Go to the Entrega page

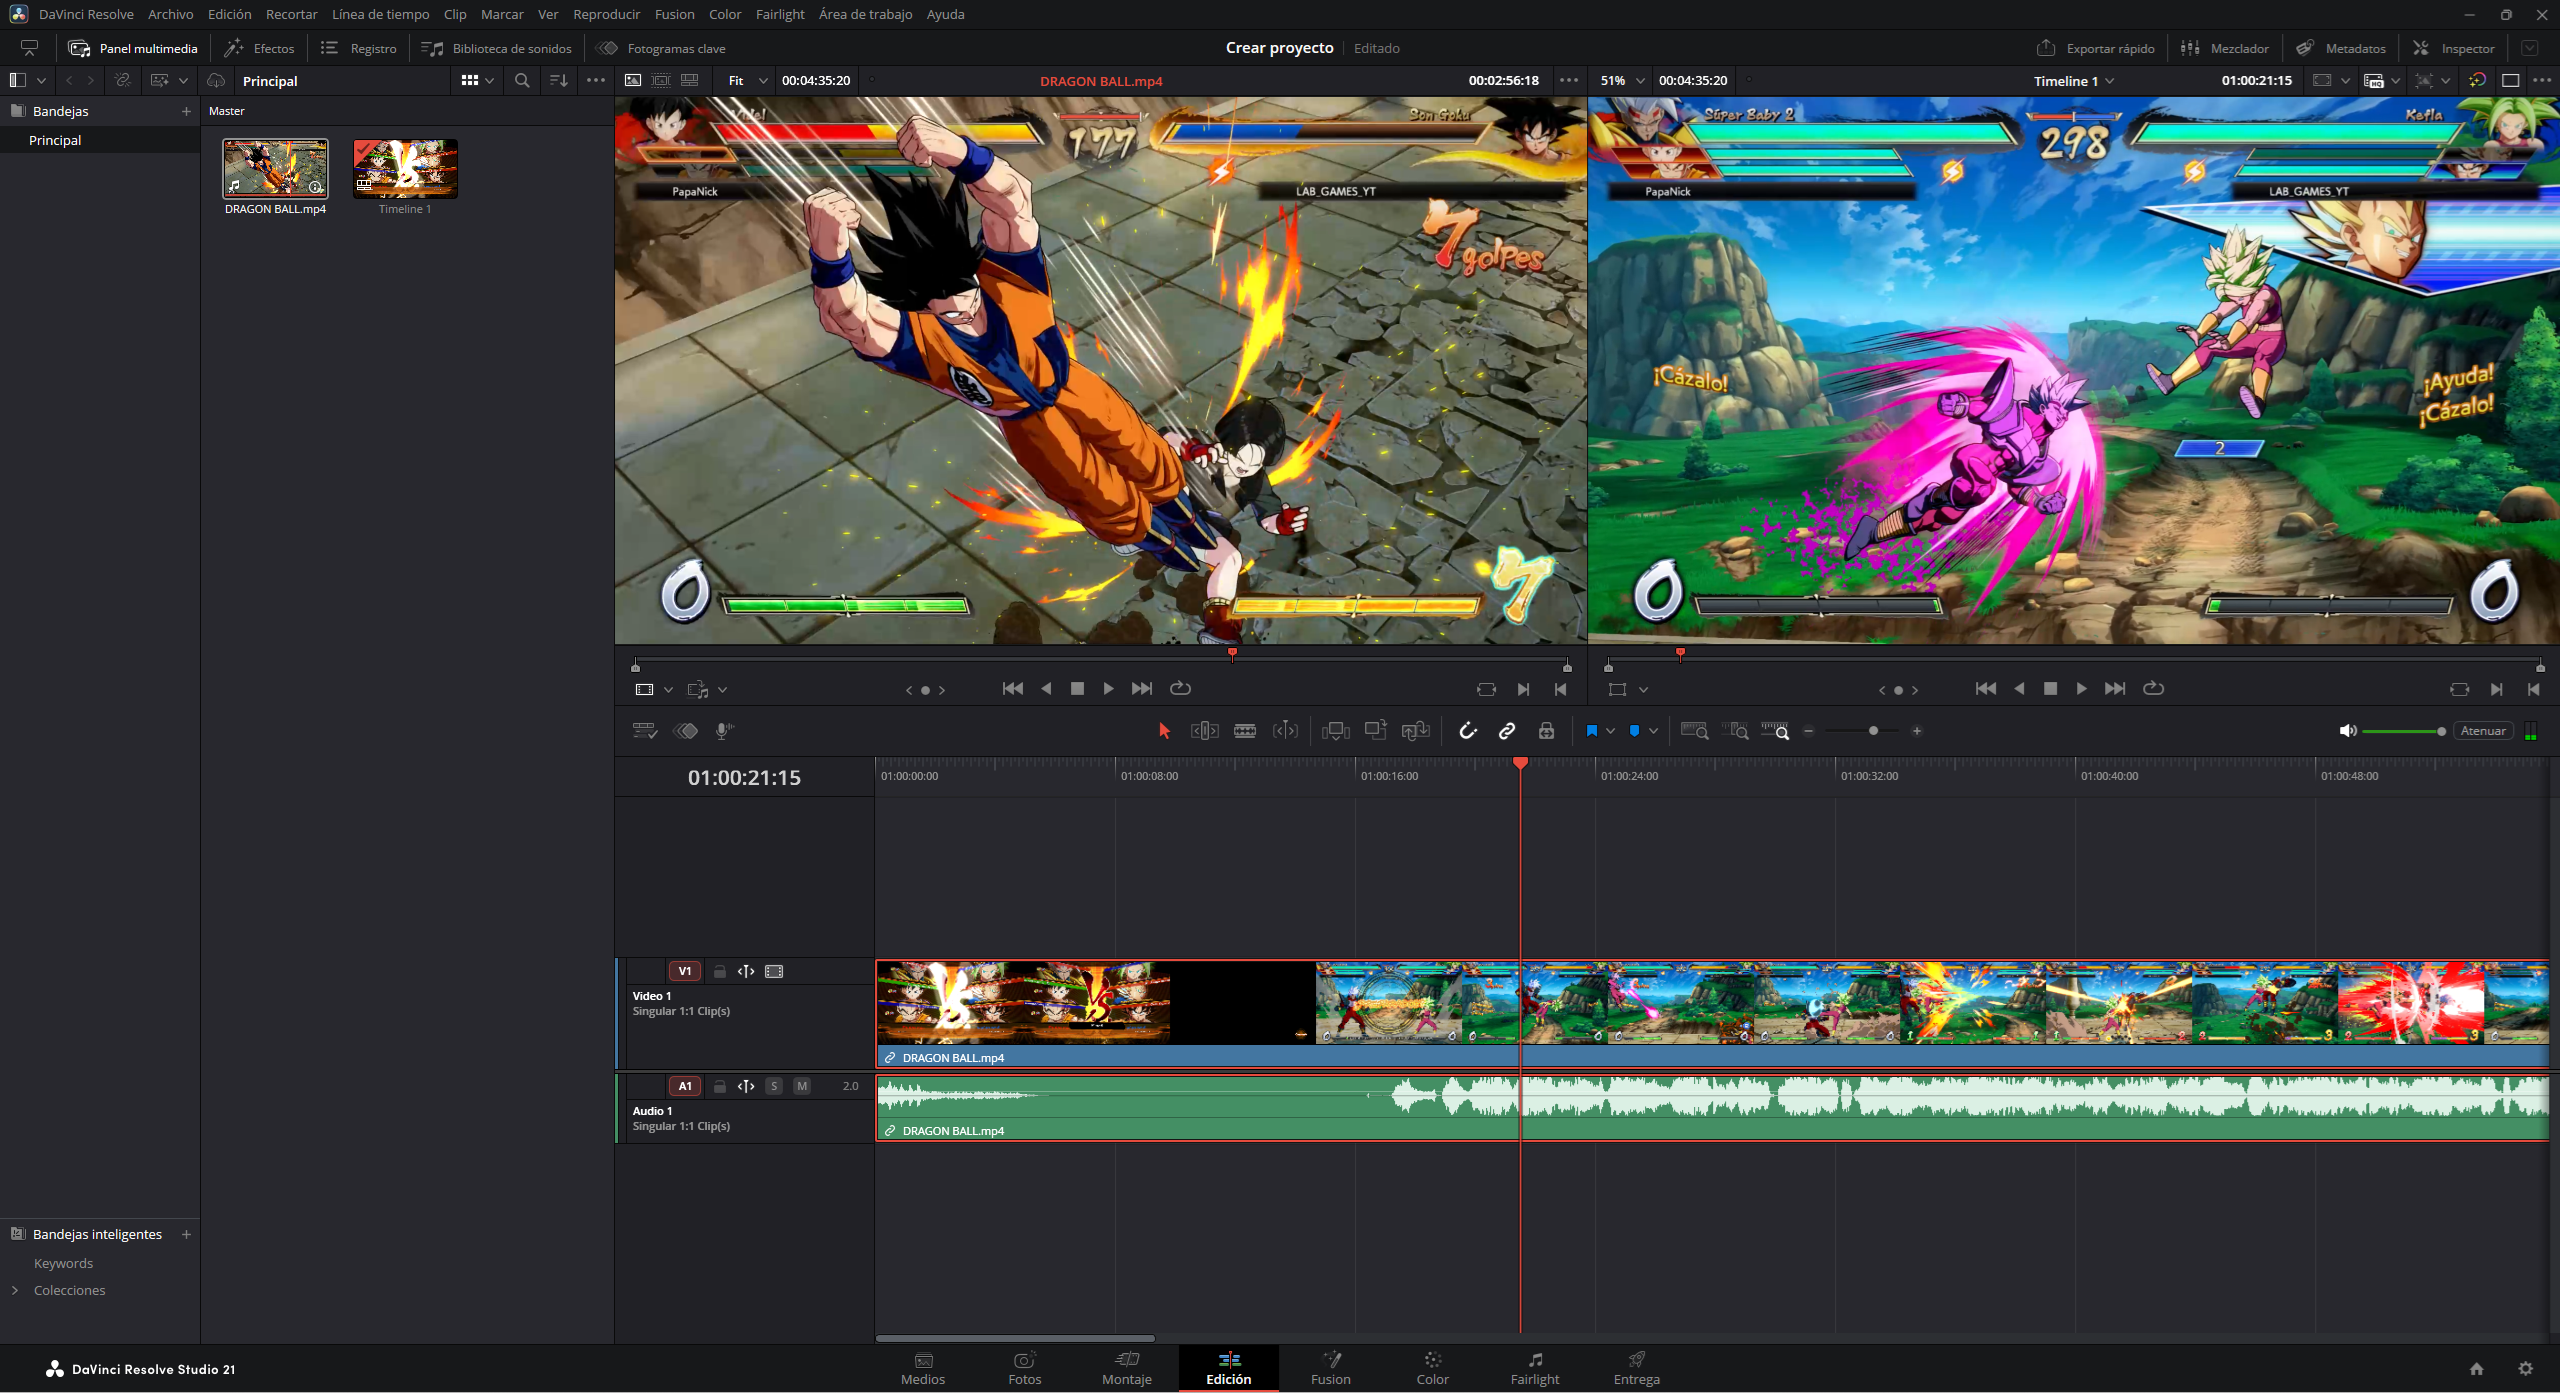pyautogui.click(x=1637, y=1368)
